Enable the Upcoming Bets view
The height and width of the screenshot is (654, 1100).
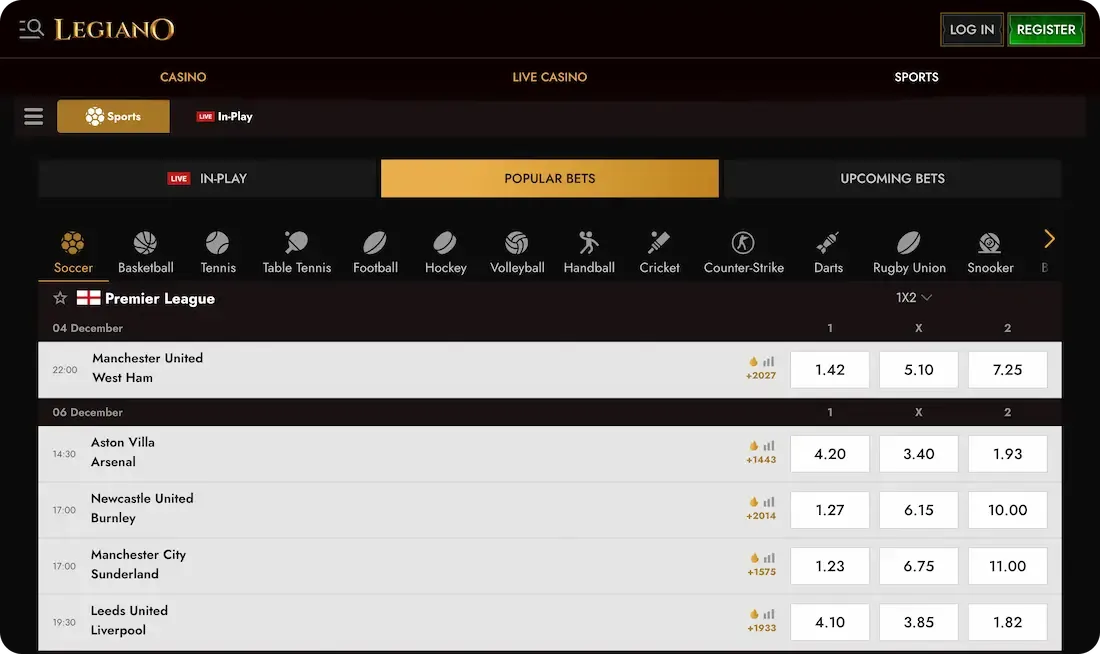[x=892, y=178]
